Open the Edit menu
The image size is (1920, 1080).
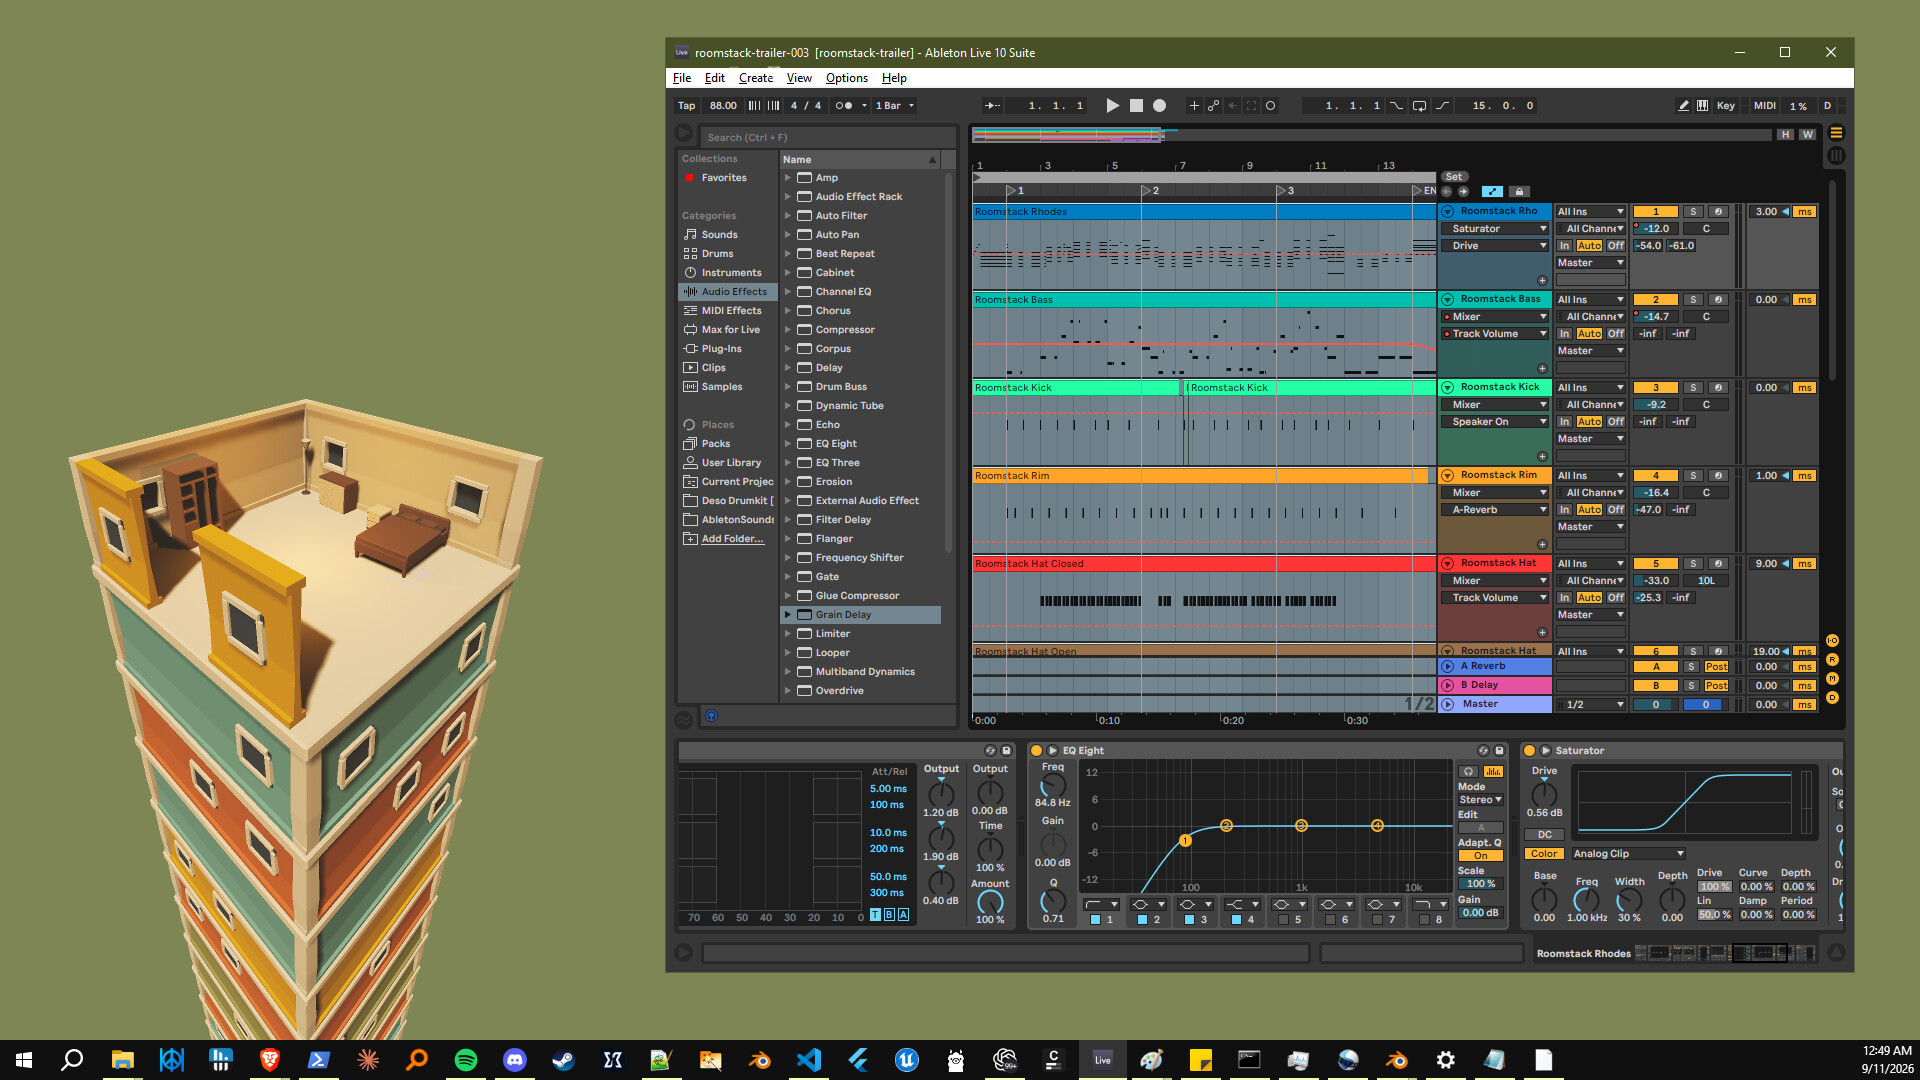pyautogui.click(x=714, y=78)
